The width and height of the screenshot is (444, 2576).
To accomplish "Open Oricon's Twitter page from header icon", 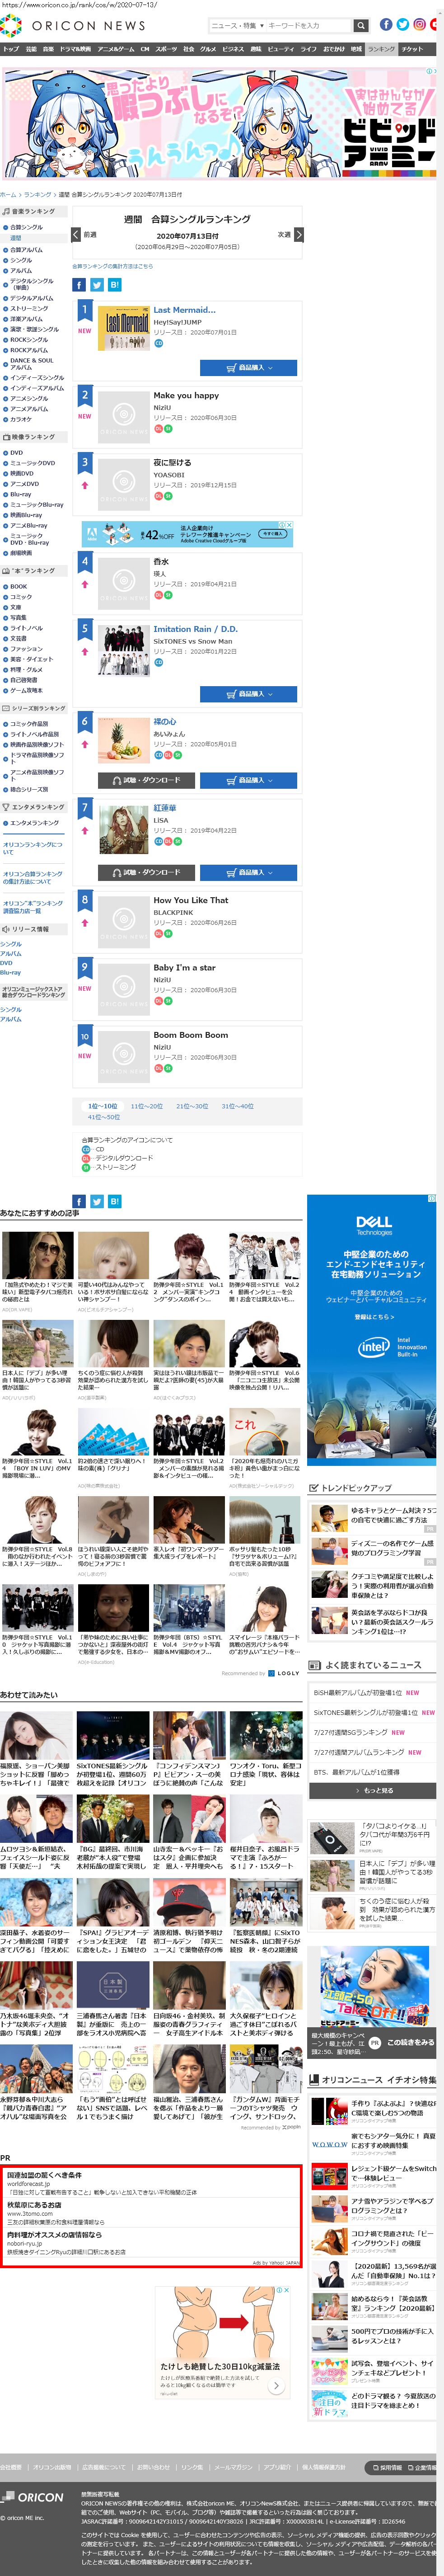I will tap(403, 24).
